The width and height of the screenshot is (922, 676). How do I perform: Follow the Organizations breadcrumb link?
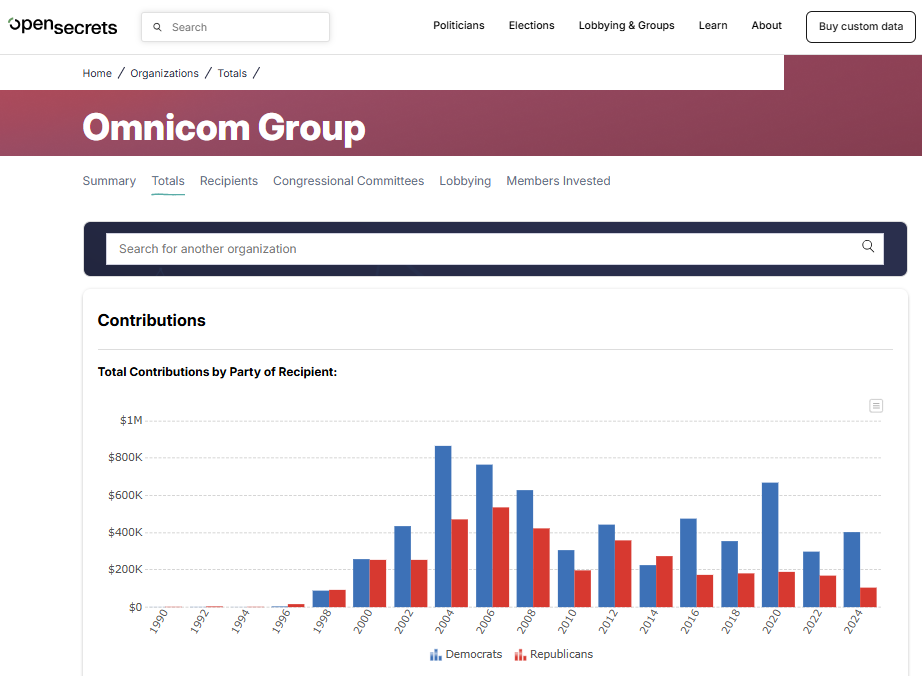pyautogui.click(x=164, y=73)
